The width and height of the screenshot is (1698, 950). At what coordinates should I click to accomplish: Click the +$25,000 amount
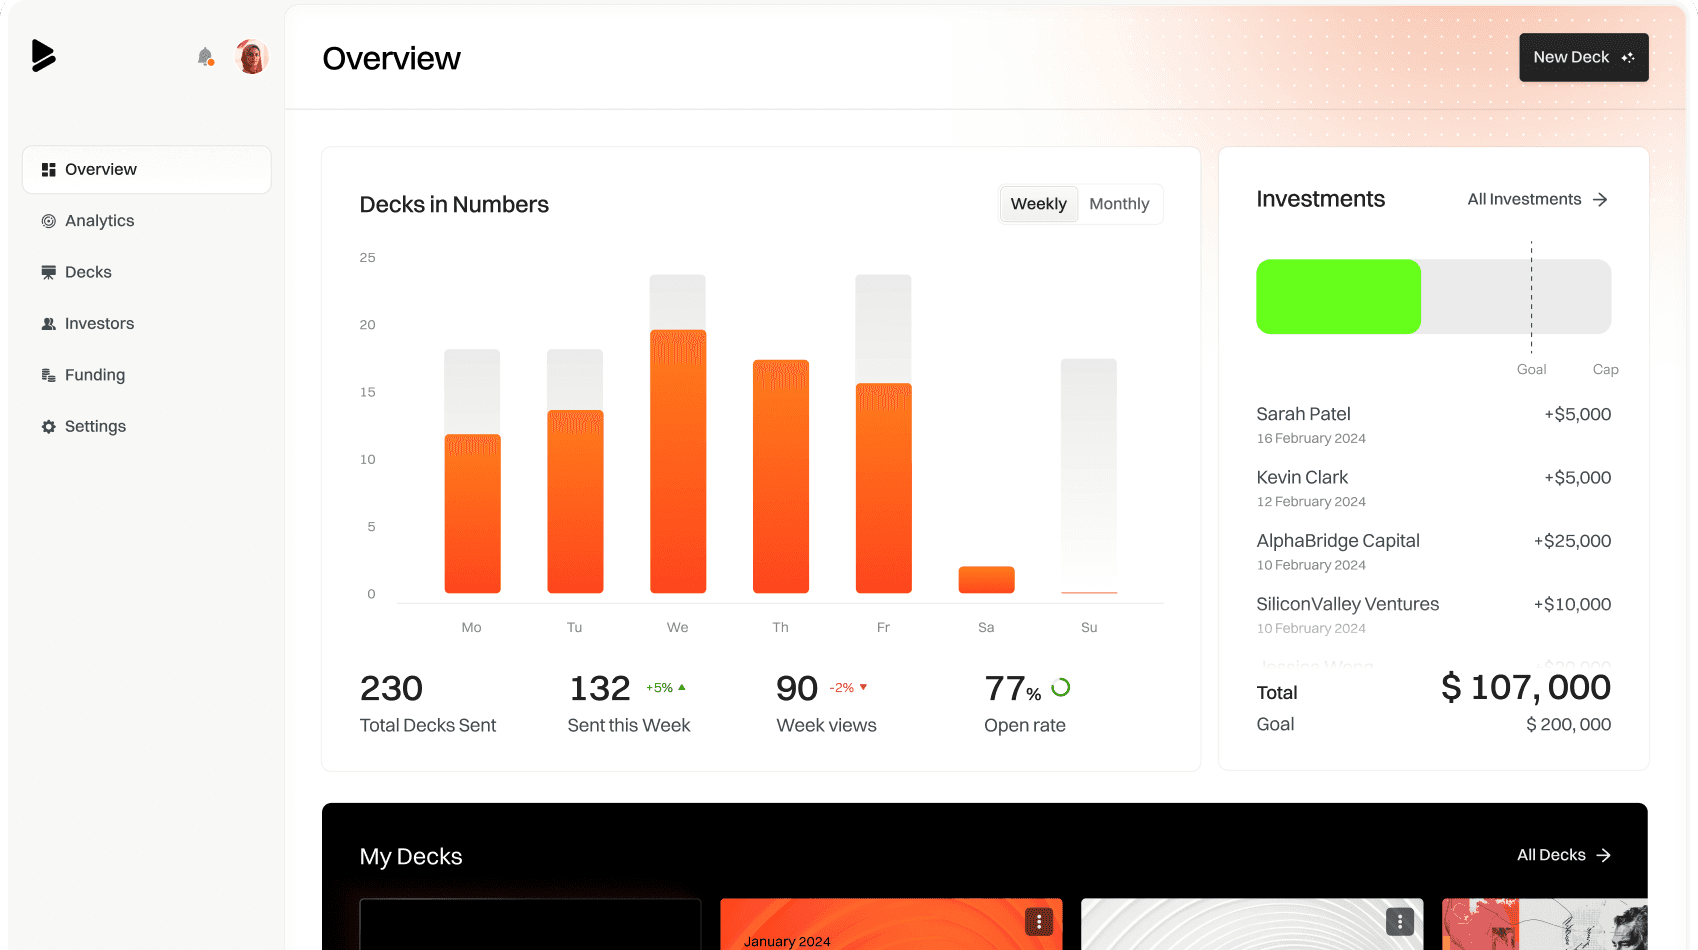[1572, 541]
